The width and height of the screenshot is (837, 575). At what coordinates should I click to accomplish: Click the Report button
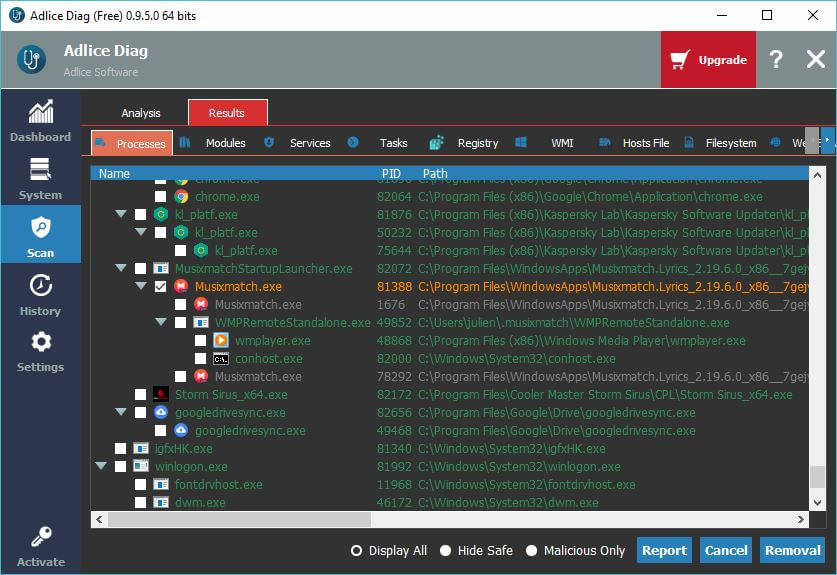coord(664,550)
